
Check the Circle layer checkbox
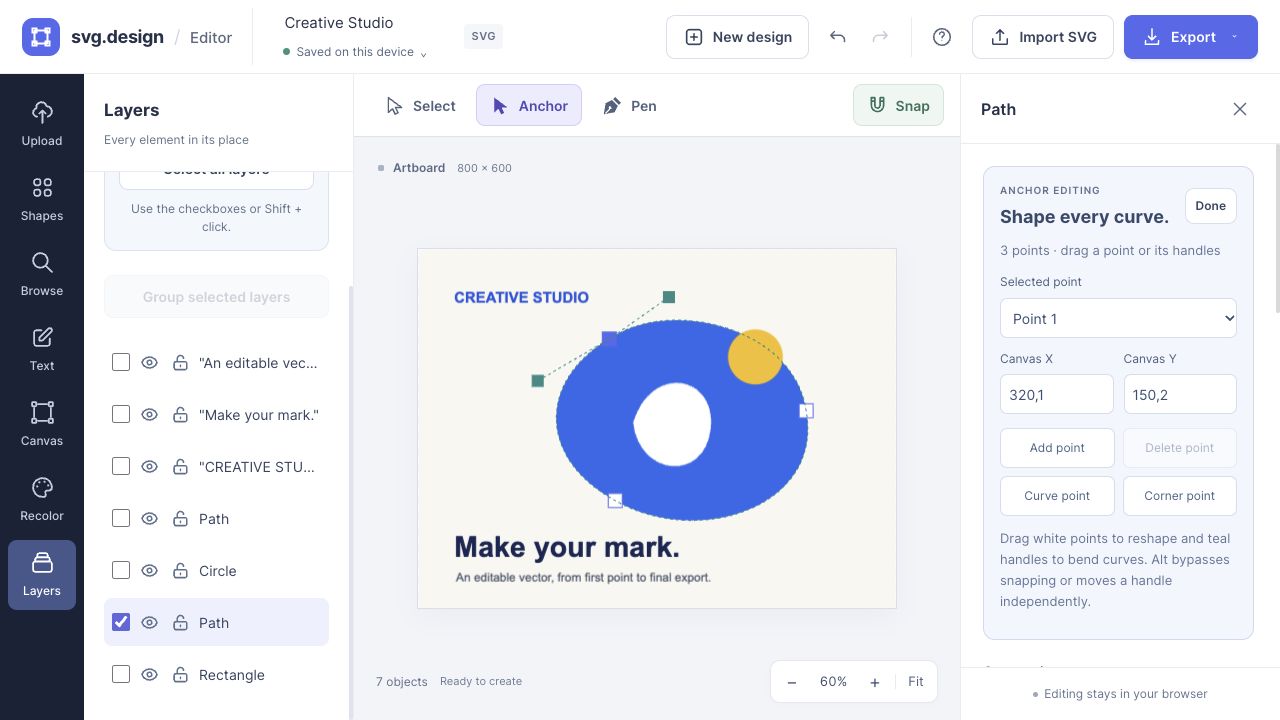[x=121, y=570]
